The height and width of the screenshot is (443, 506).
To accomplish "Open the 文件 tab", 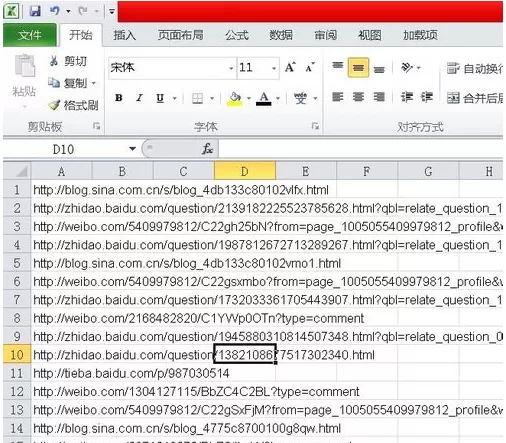I will tap(30, 35).
